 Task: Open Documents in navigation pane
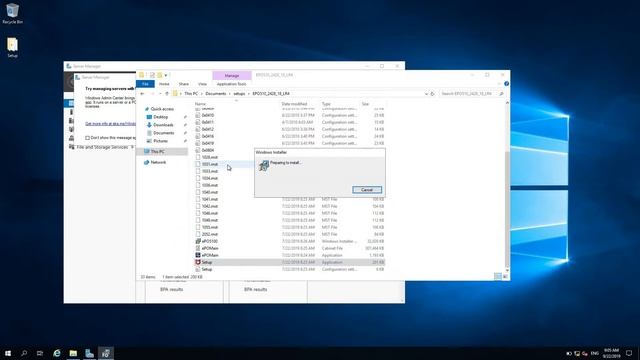point(163,133)
